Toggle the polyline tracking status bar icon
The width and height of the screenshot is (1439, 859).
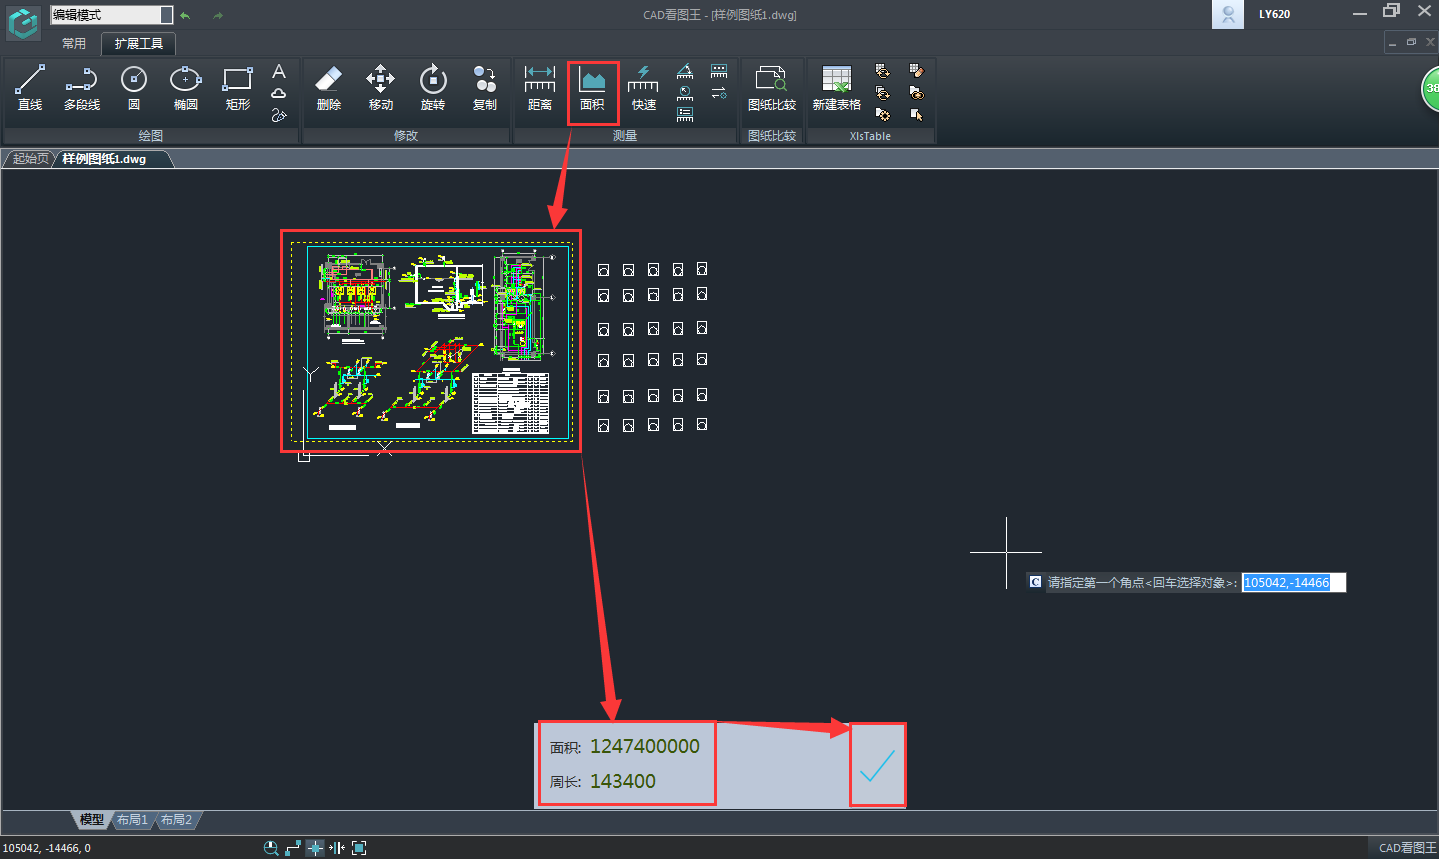click(293, 848)
